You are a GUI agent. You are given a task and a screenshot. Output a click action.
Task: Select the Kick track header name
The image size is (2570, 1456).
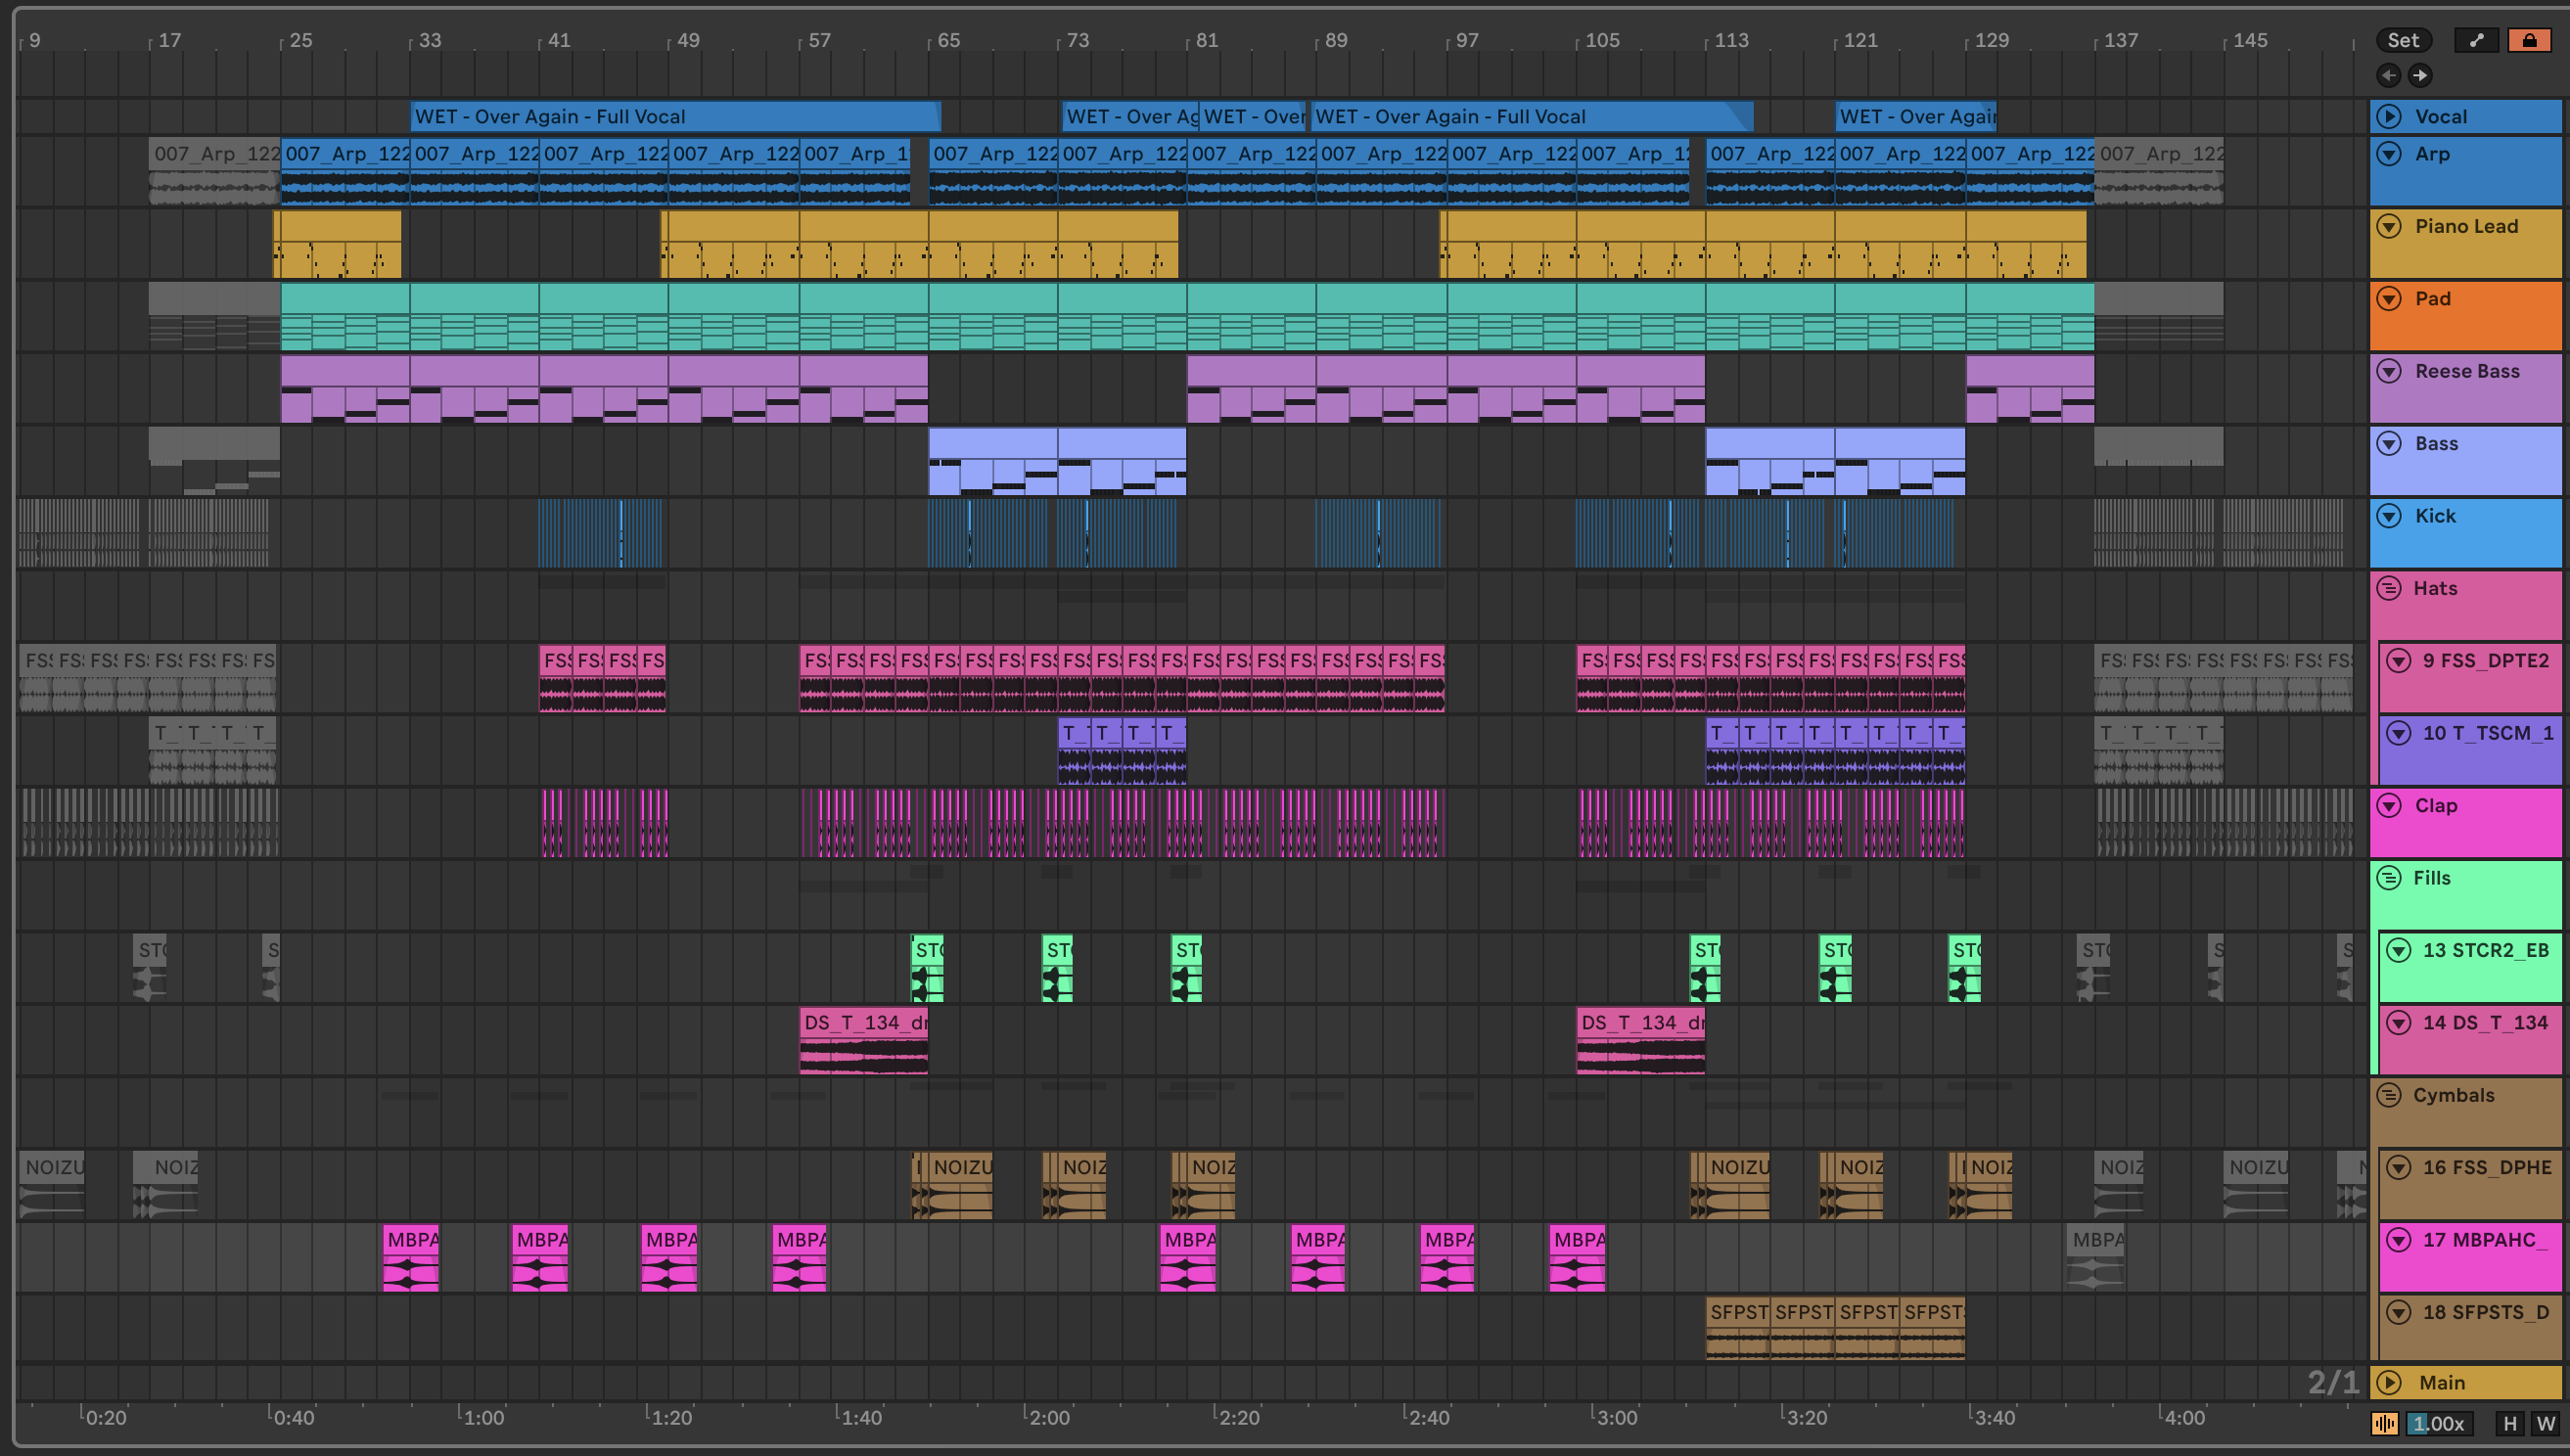[2435, 516]
